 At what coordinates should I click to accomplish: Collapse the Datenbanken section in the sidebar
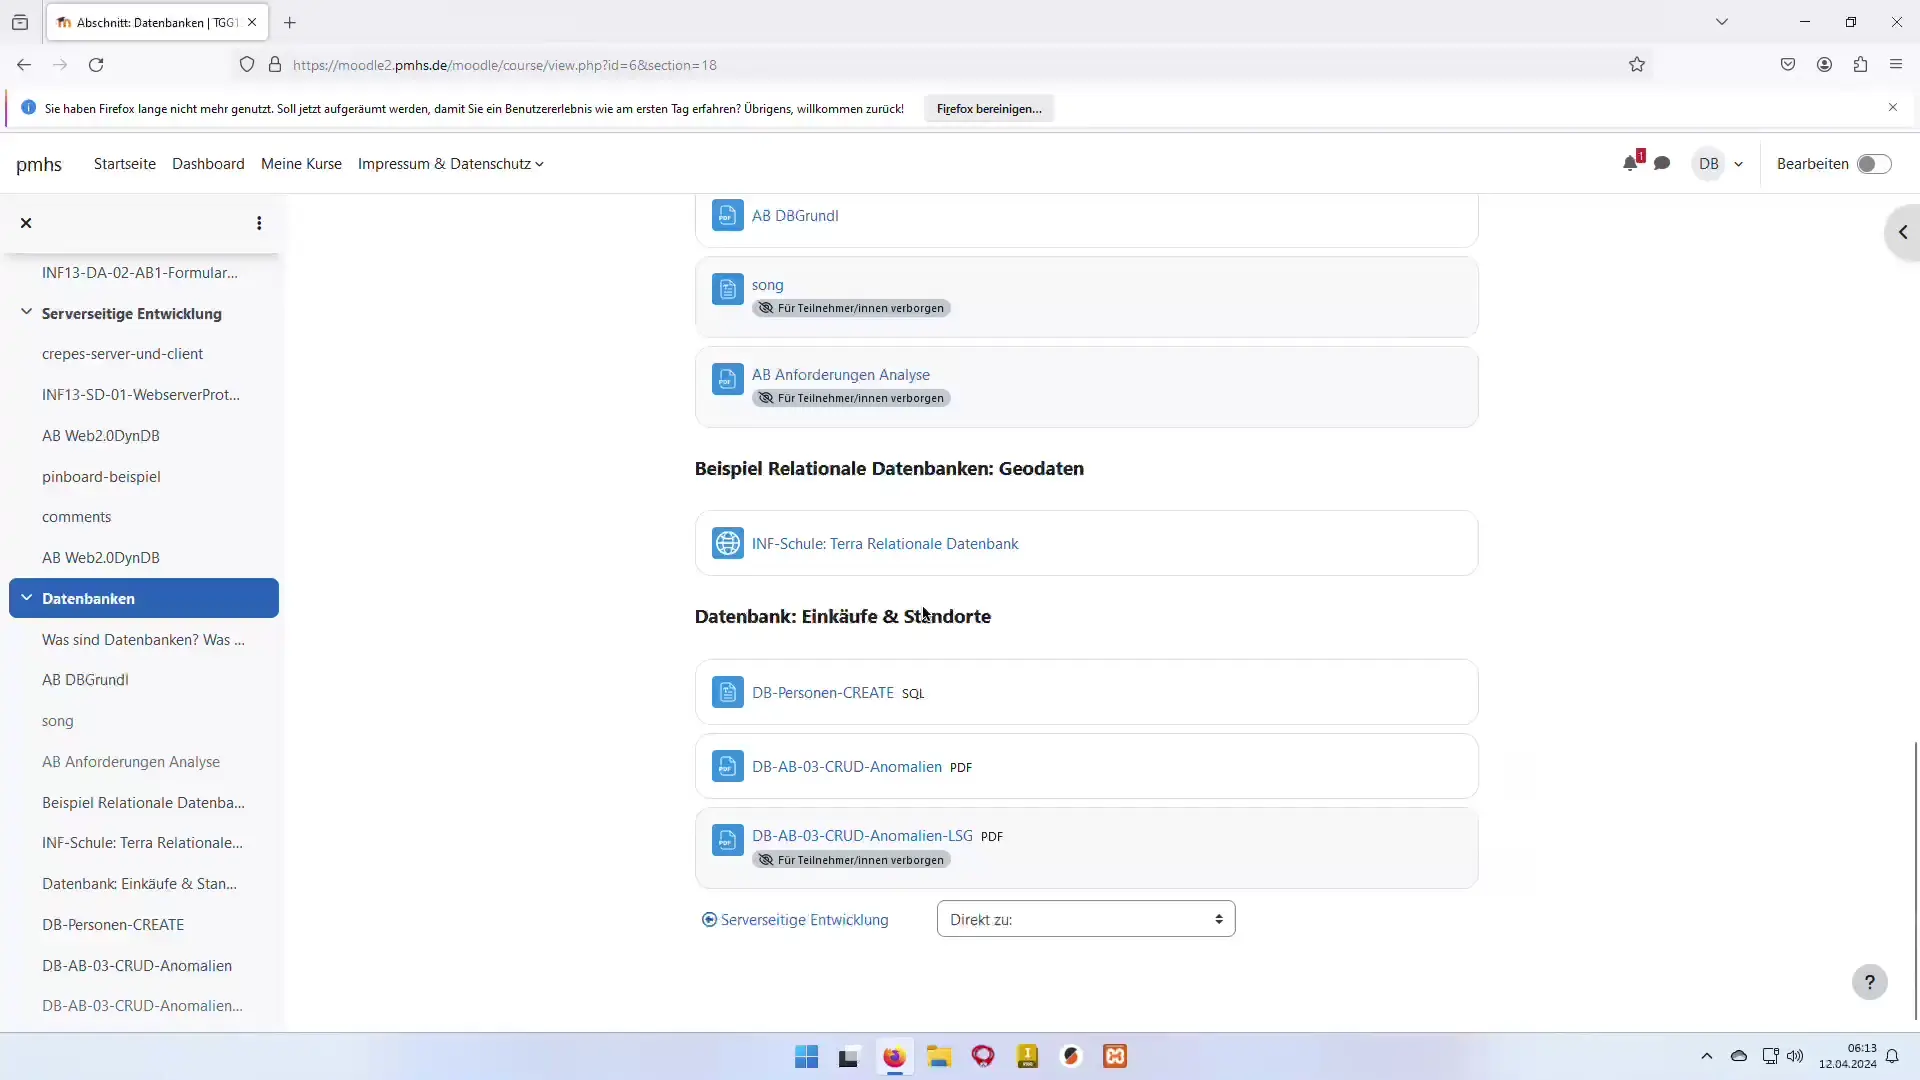tap(27, 598)
